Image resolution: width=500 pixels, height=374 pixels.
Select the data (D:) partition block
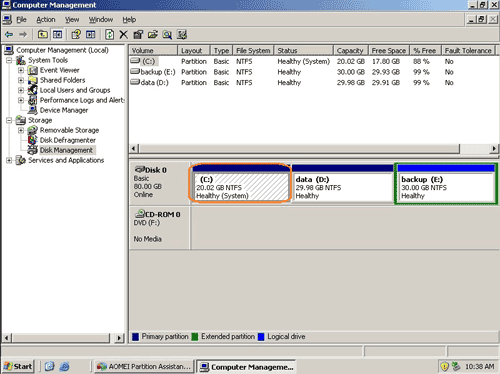(342, 183)
